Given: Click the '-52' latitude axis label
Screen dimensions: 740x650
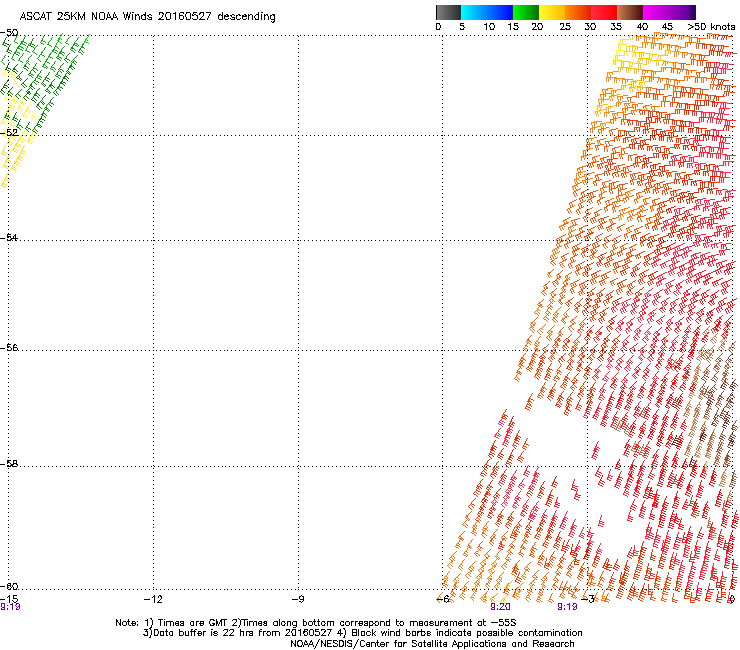Looking at the screenshot, I should point(9,133).
